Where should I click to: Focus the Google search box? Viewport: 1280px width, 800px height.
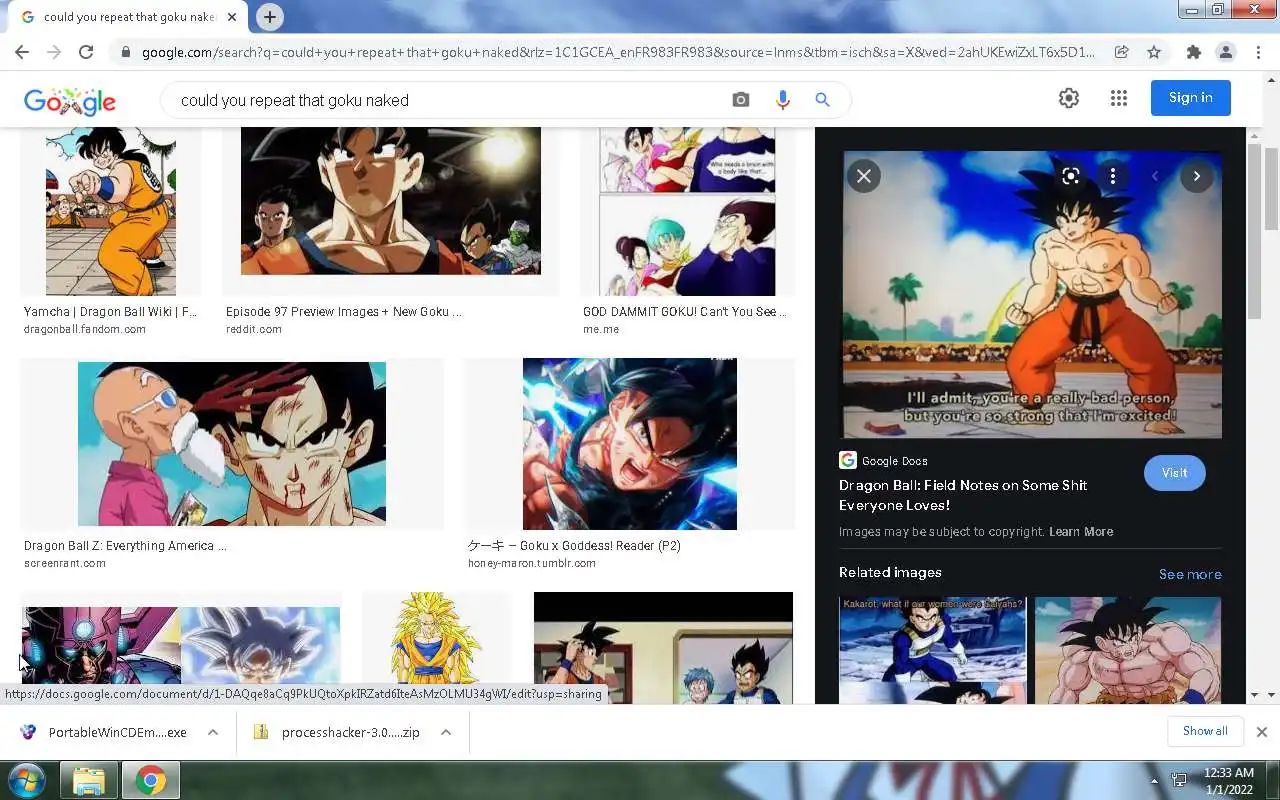pos(450,100)
